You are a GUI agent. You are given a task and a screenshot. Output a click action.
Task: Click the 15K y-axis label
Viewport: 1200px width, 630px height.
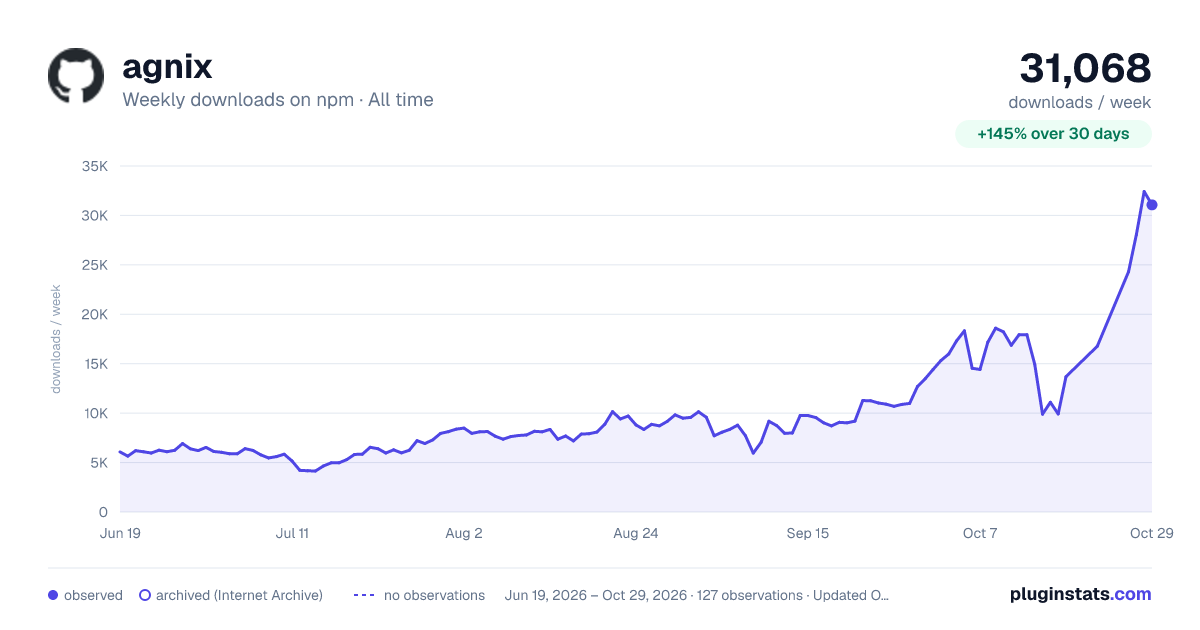94,364
